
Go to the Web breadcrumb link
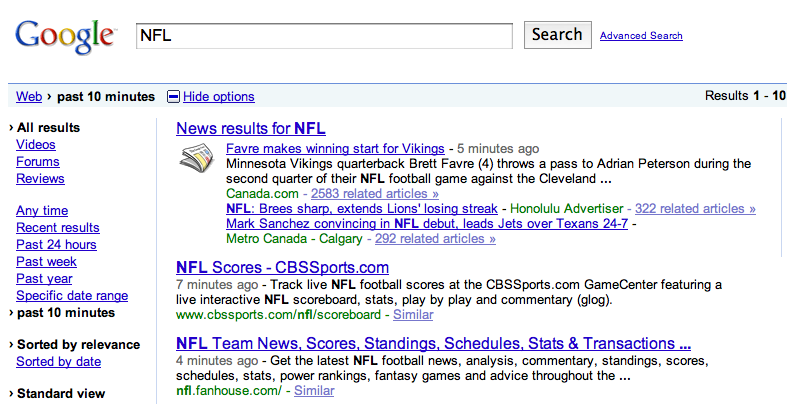click(29, 97)
